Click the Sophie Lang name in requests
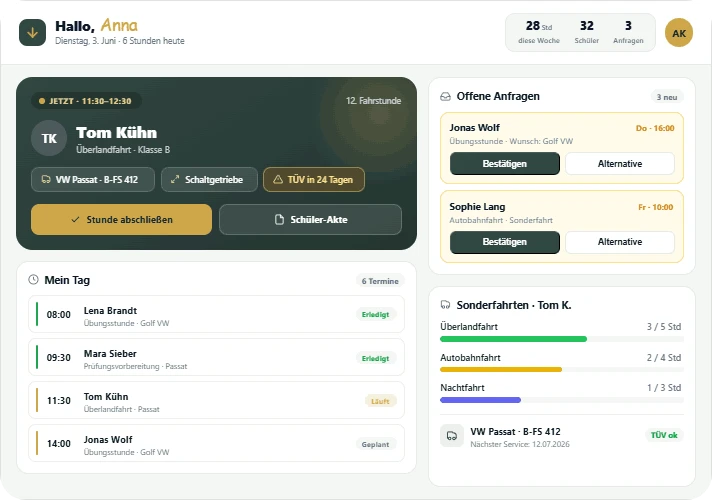This screenshot has width=712, height=500. pyautogui.click(x=477, y=207)
